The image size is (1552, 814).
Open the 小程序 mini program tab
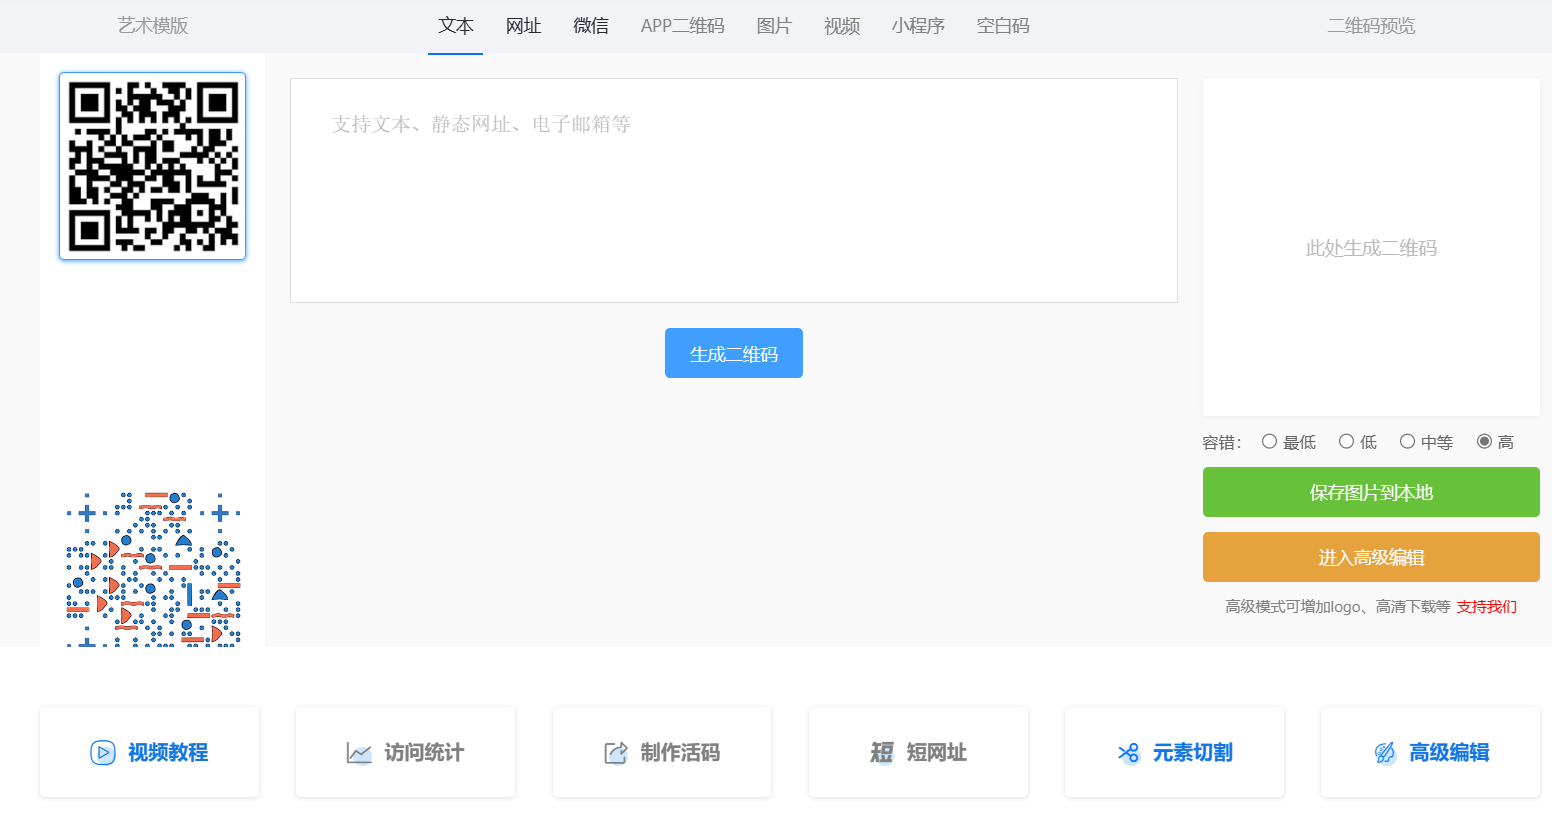point(917,26)
